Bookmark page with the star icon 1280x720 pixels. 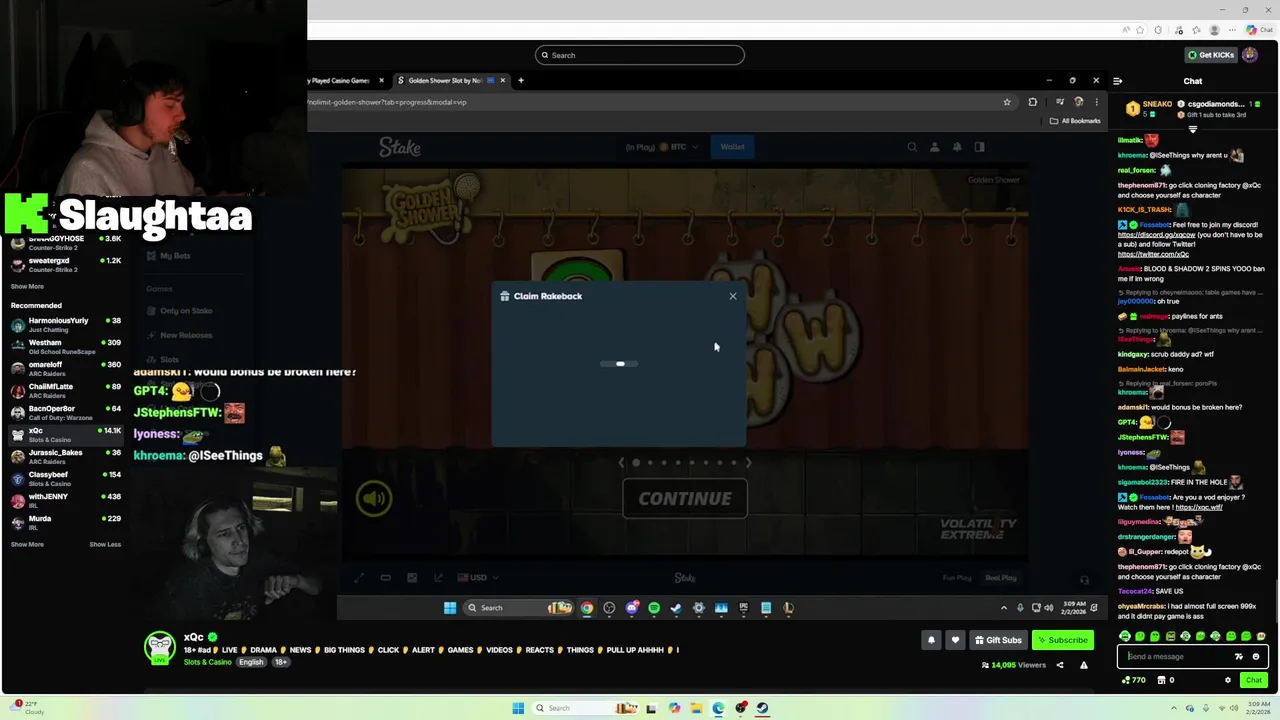tap(1007, 102)
